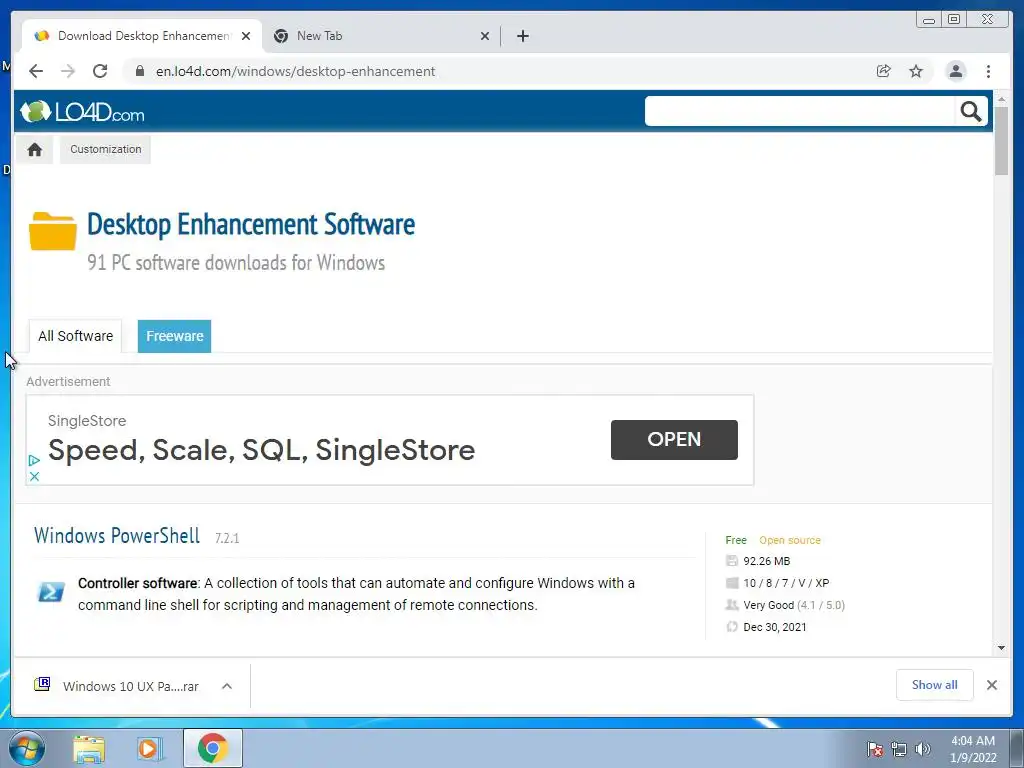This screenshot has height=768, width=1024.
Task: Close the New Tab tab
Action: pyautogui.click(x=485, y=36)
